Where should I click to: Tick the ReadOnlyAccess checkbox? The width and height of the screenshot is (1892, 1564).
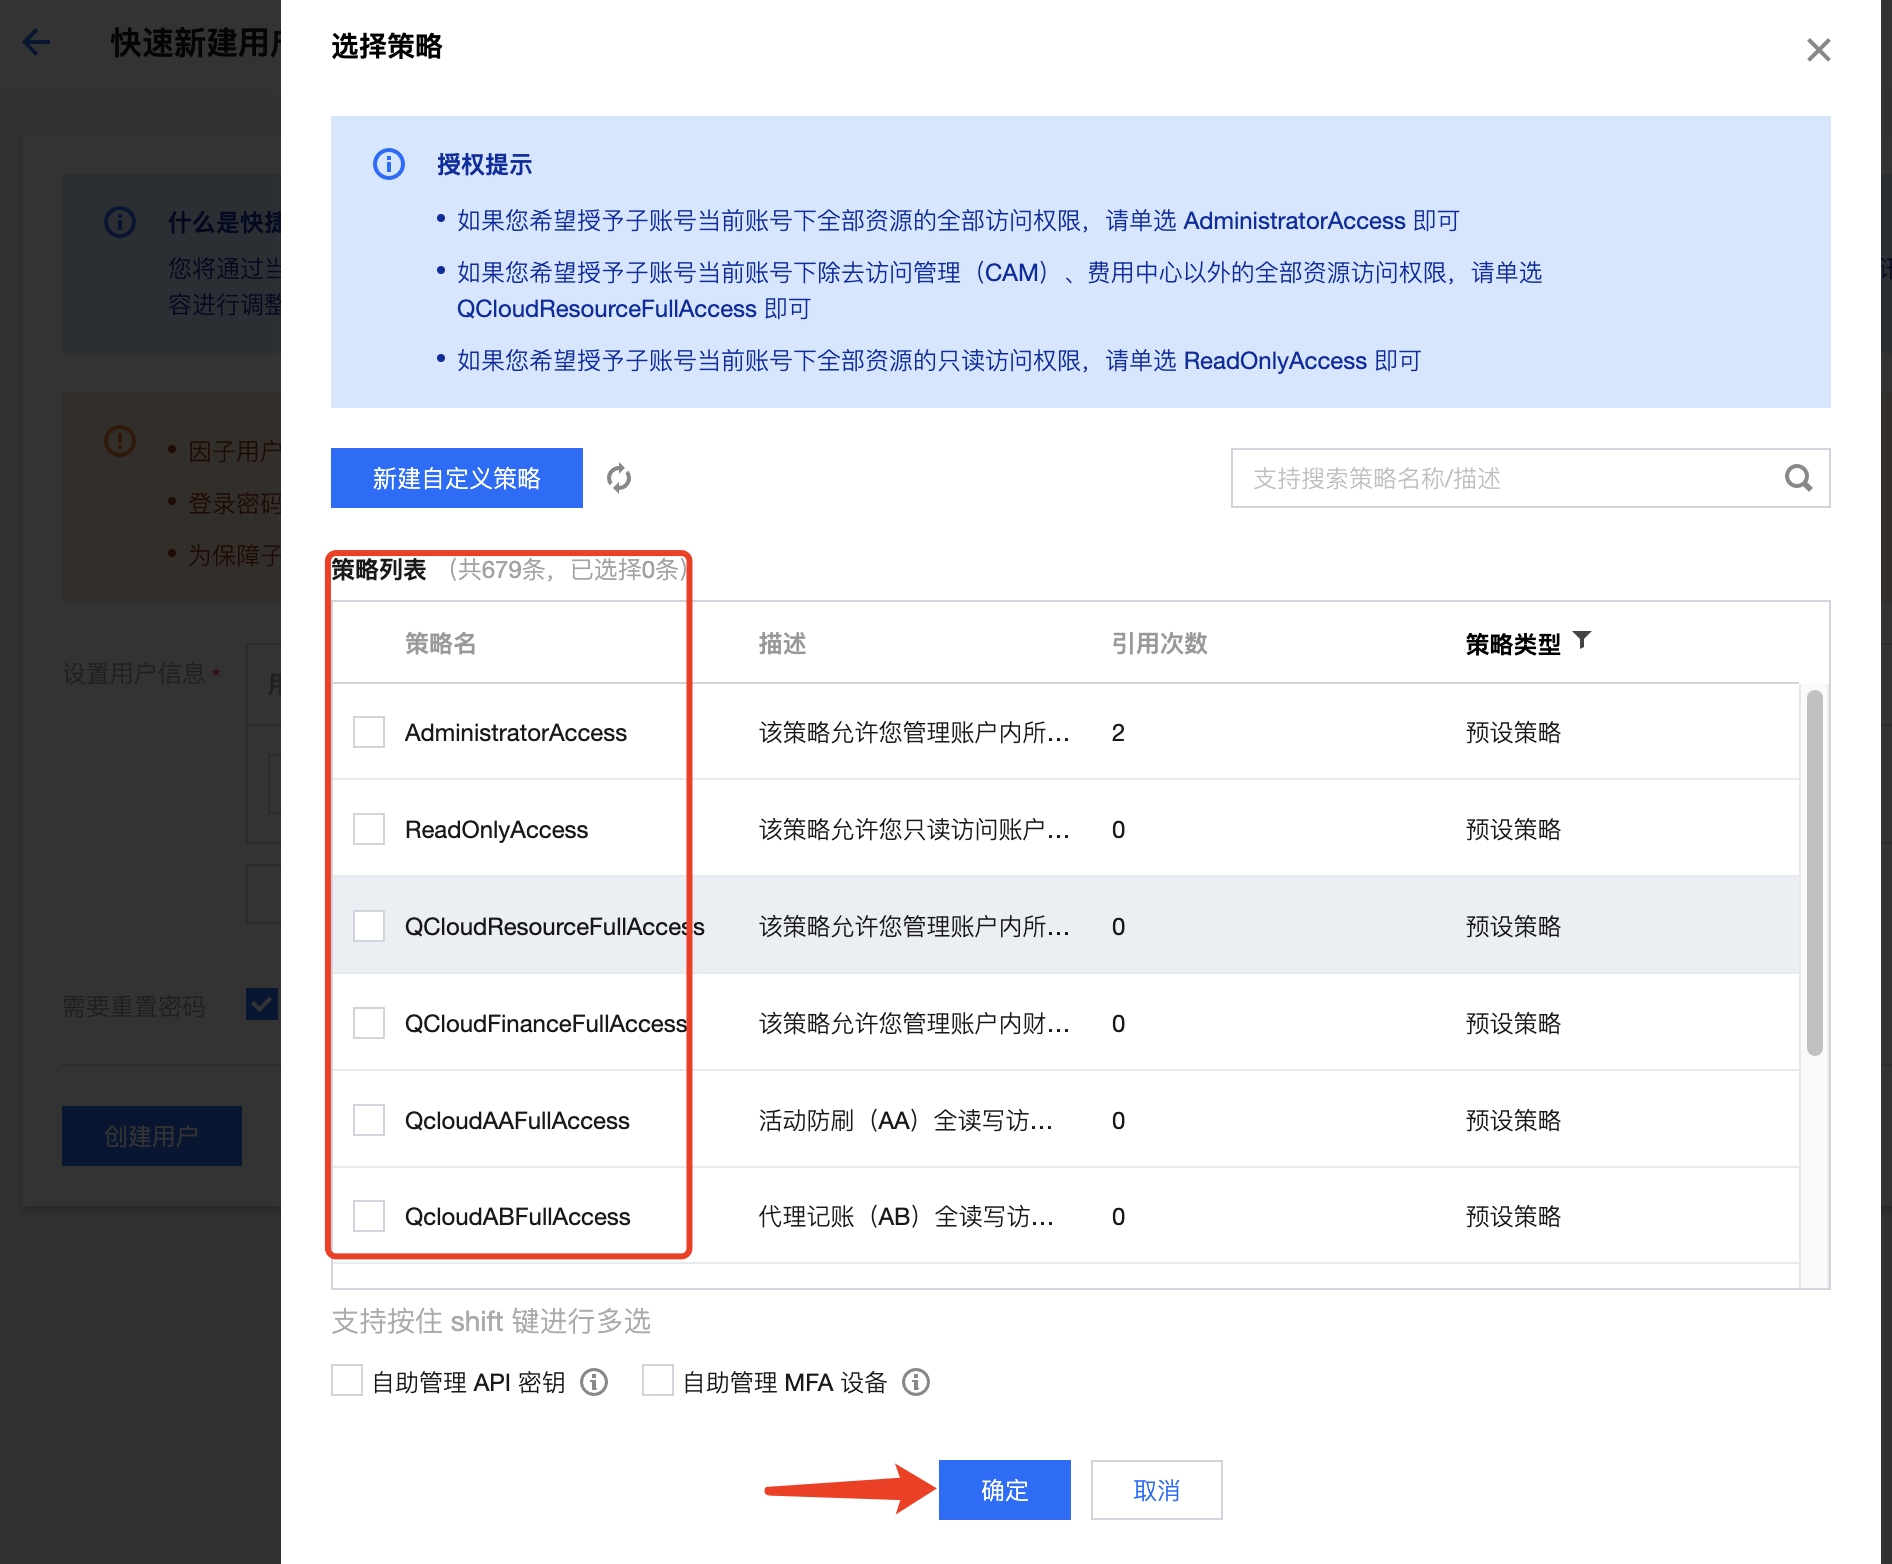tap(369, 829)
